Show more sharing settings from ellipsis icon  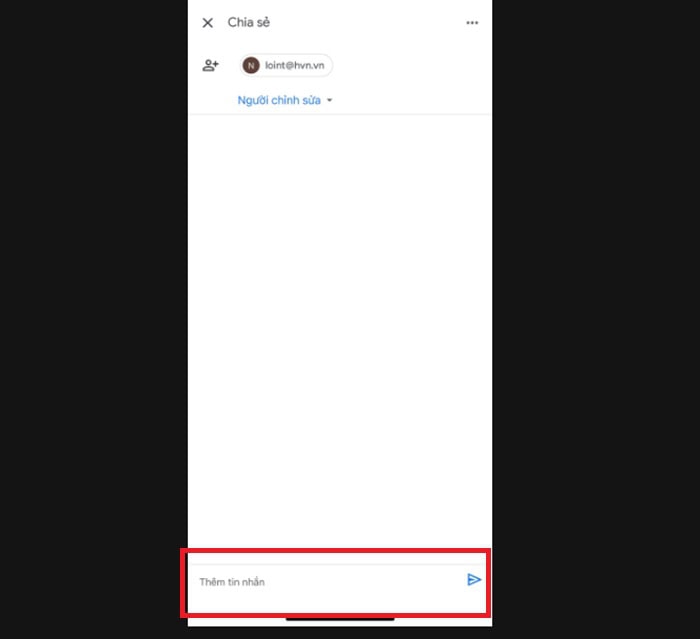tap(472, 23)
